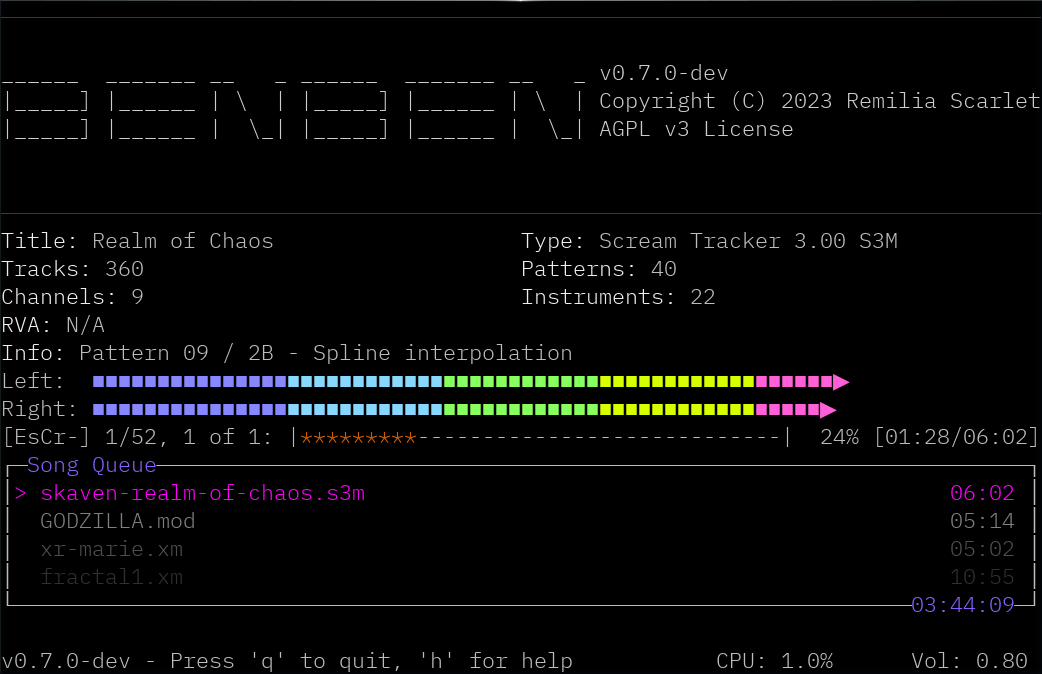Click the elapsed time [01:28/06:02] display
Screen dimensions: 1042x674
(956, 438)
